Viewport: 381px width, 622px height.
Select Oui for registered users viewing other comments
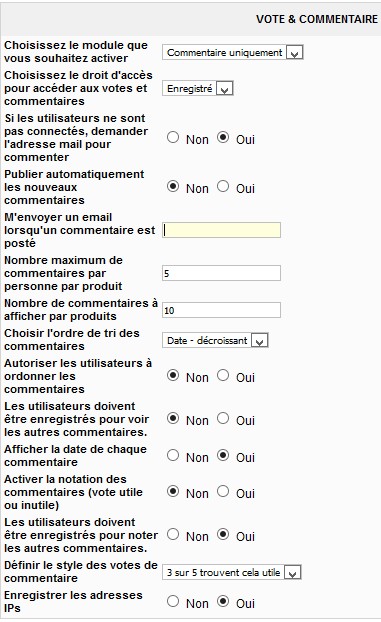pos(223,418)
